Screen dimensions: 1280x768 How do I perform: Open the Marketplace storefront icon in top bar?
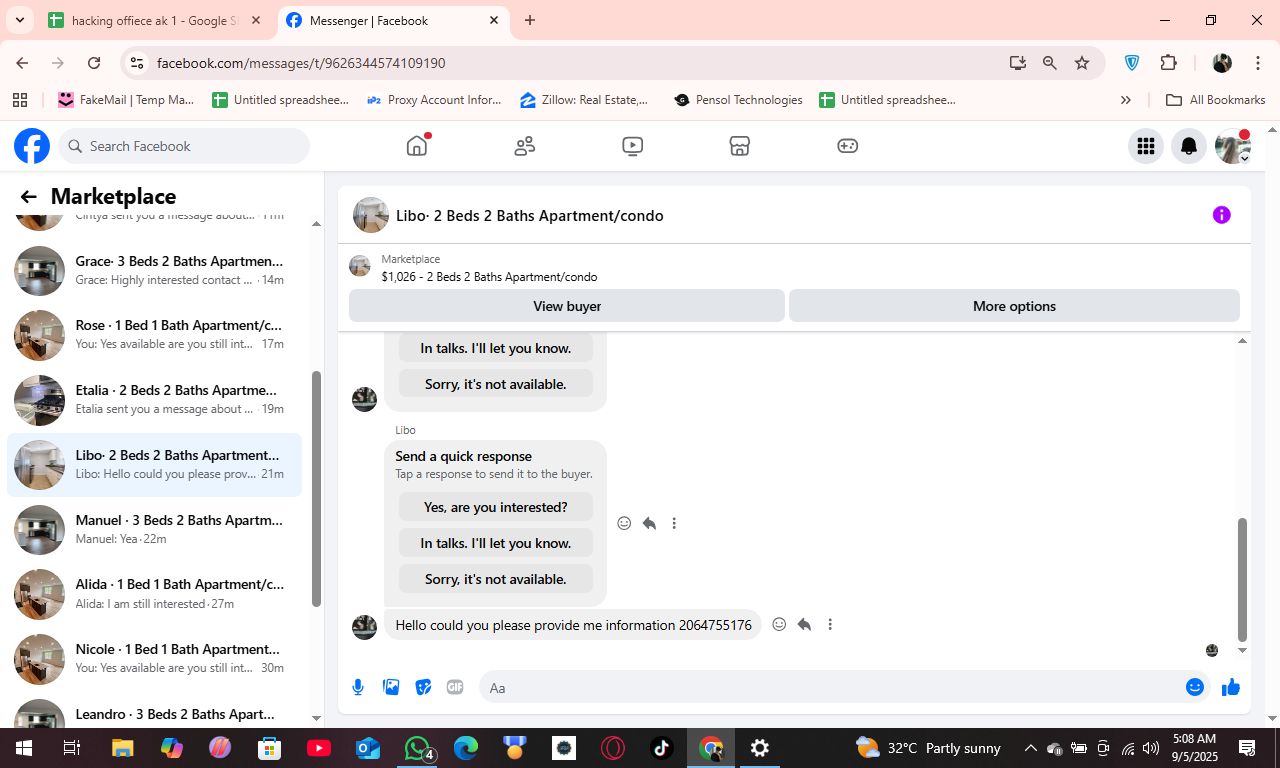click(x=739, y=146)
